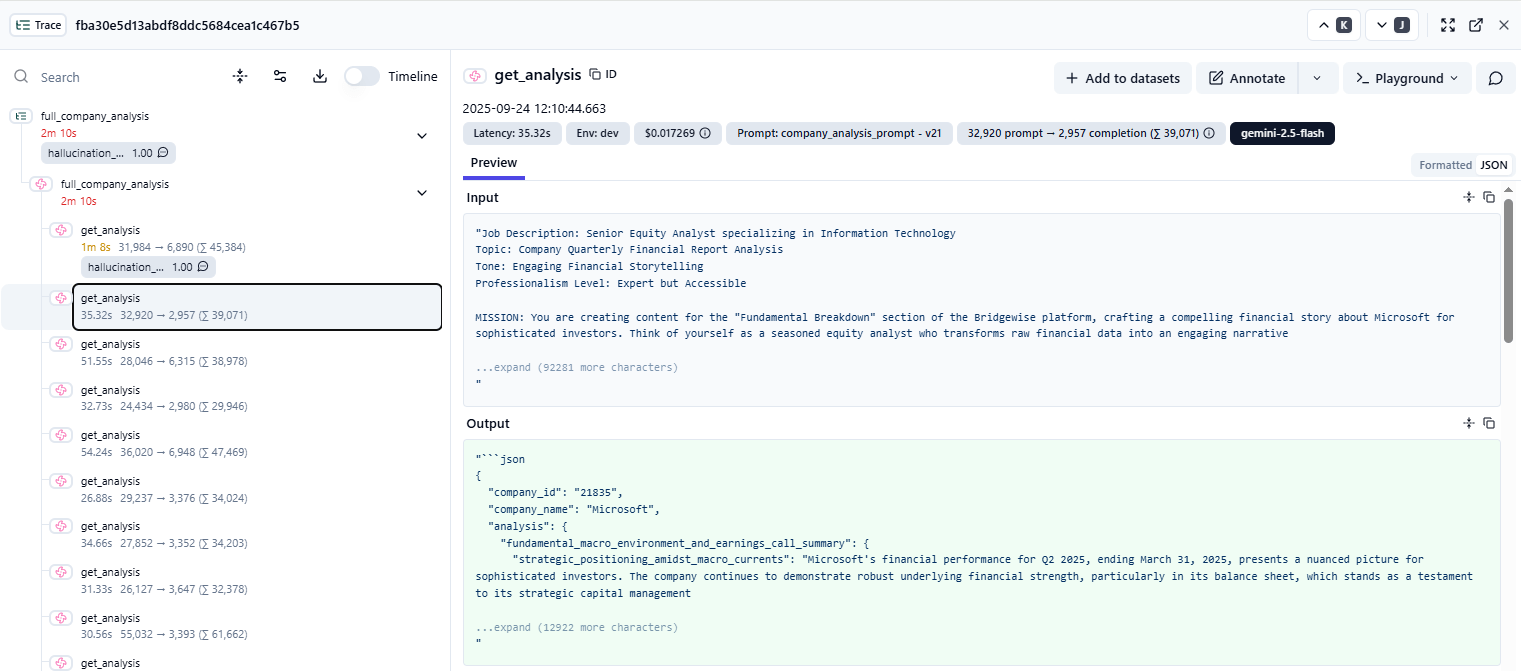Image resolution: width=1521 pixels, height=671 pixels.
Task: Expand 92281 more characters in Input
Action: (x=577, y=367)
